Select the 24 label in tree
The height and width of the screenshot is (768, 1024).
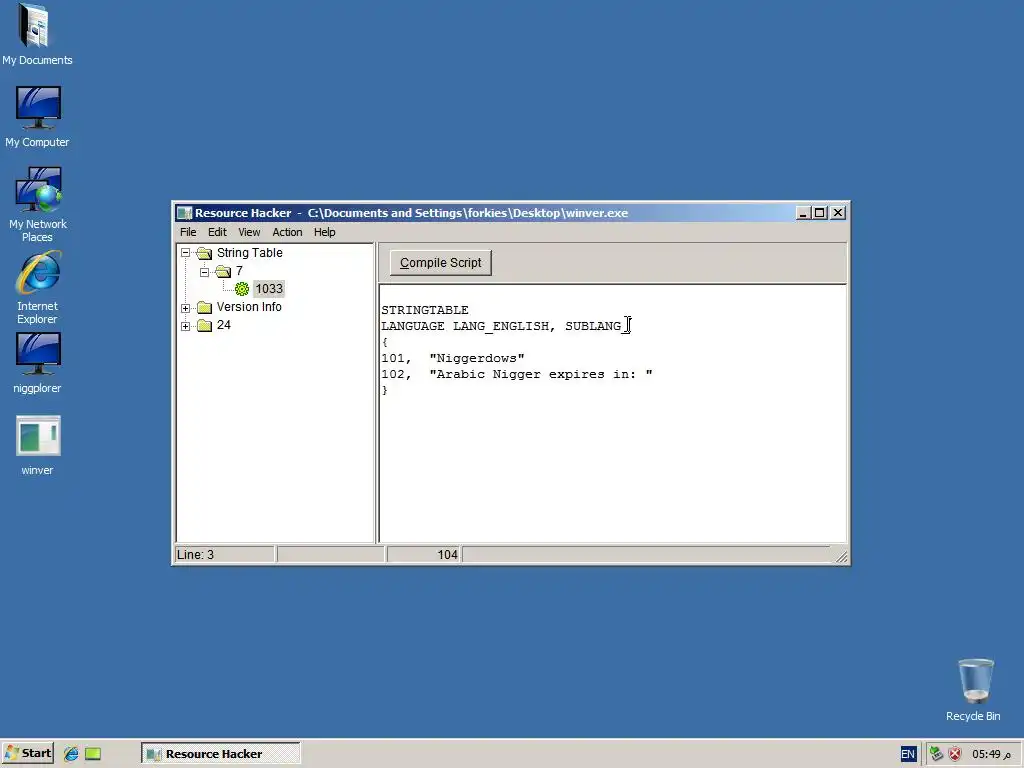223,325
